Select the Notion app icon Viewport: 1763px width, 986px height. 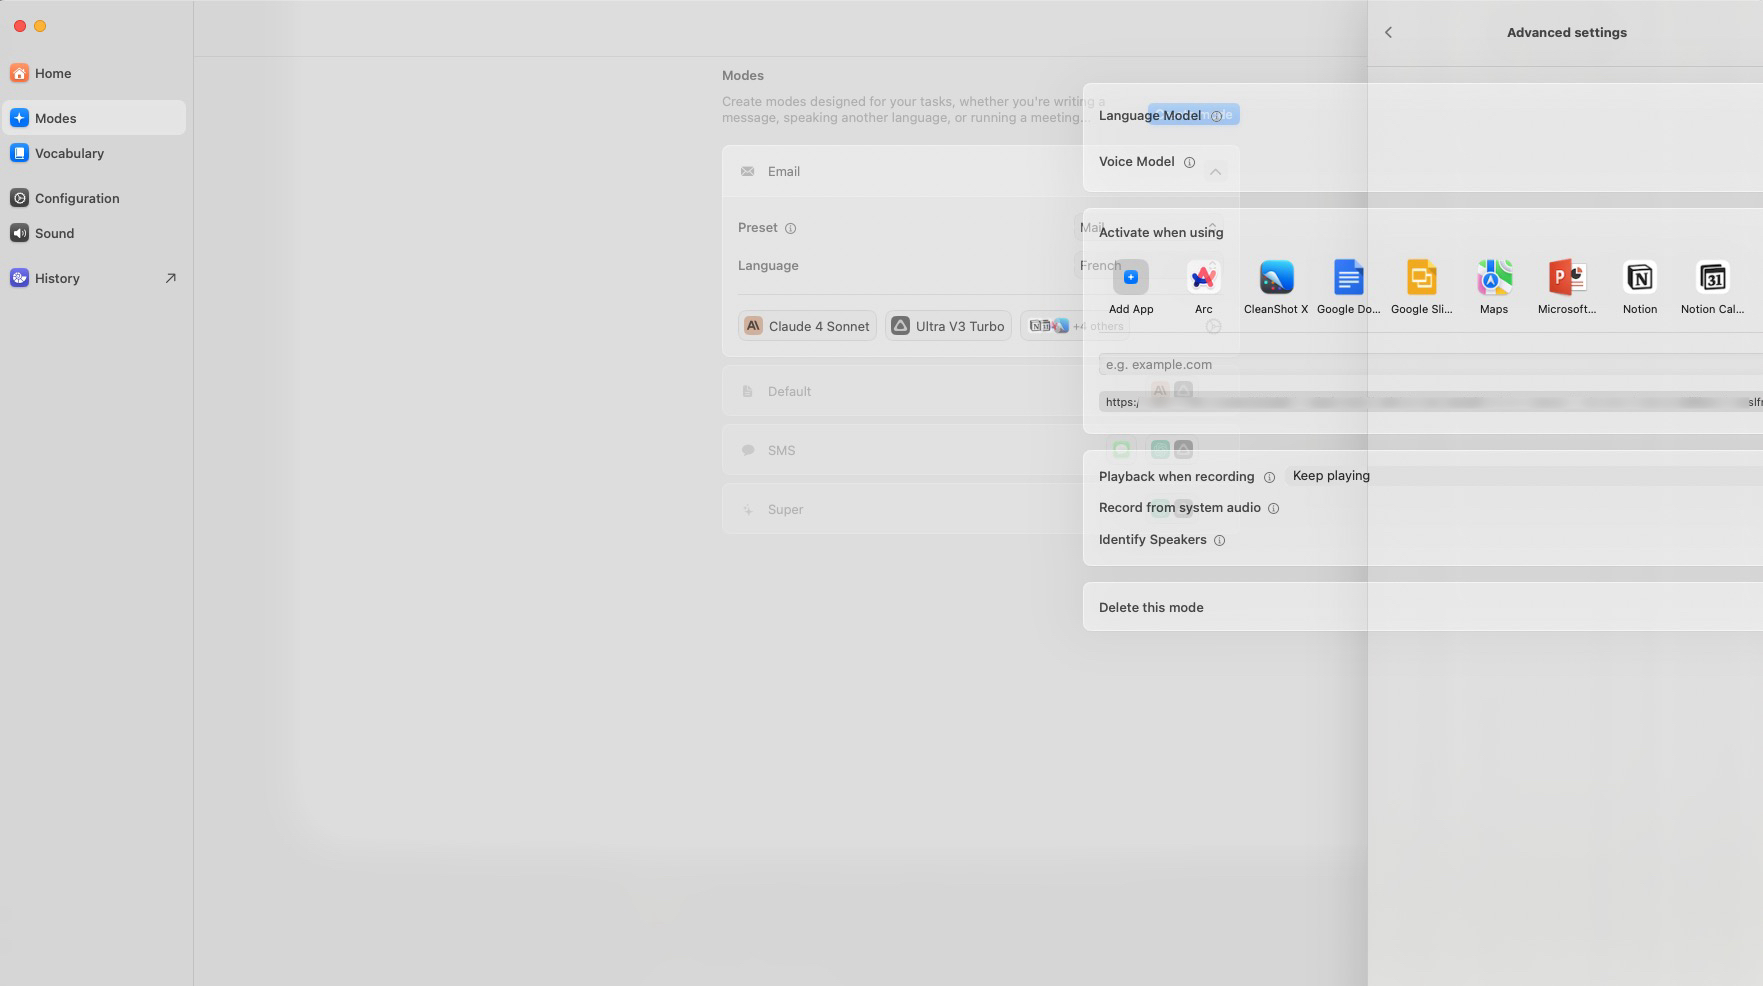1640,277
